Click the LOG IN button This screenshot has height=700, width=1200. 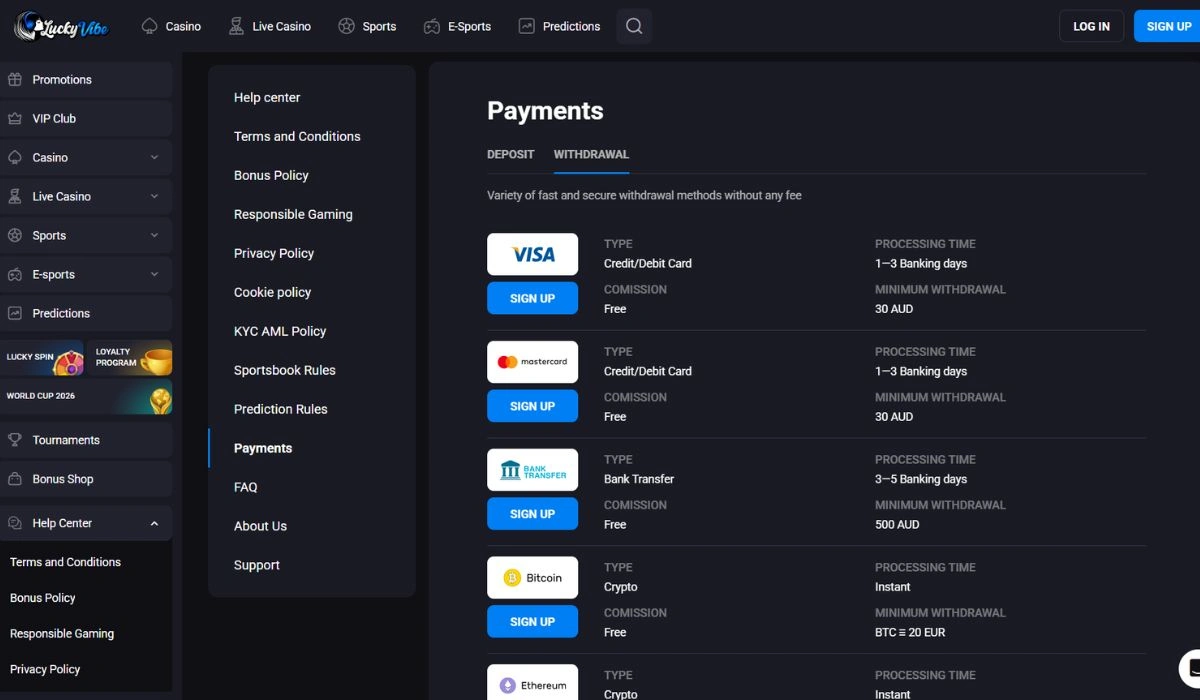pyautogui.click(x=1092, y=26)
